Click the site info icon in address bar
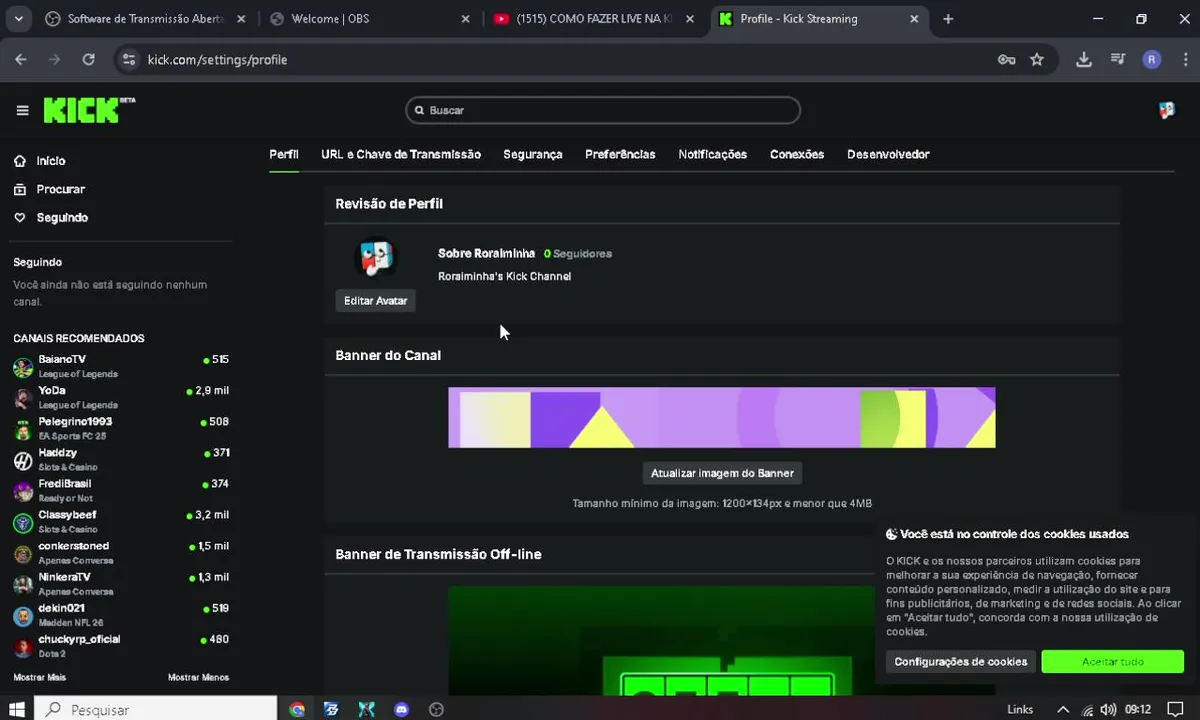Viewport: 1200px width, 720px height. click(x=128, y=60)
